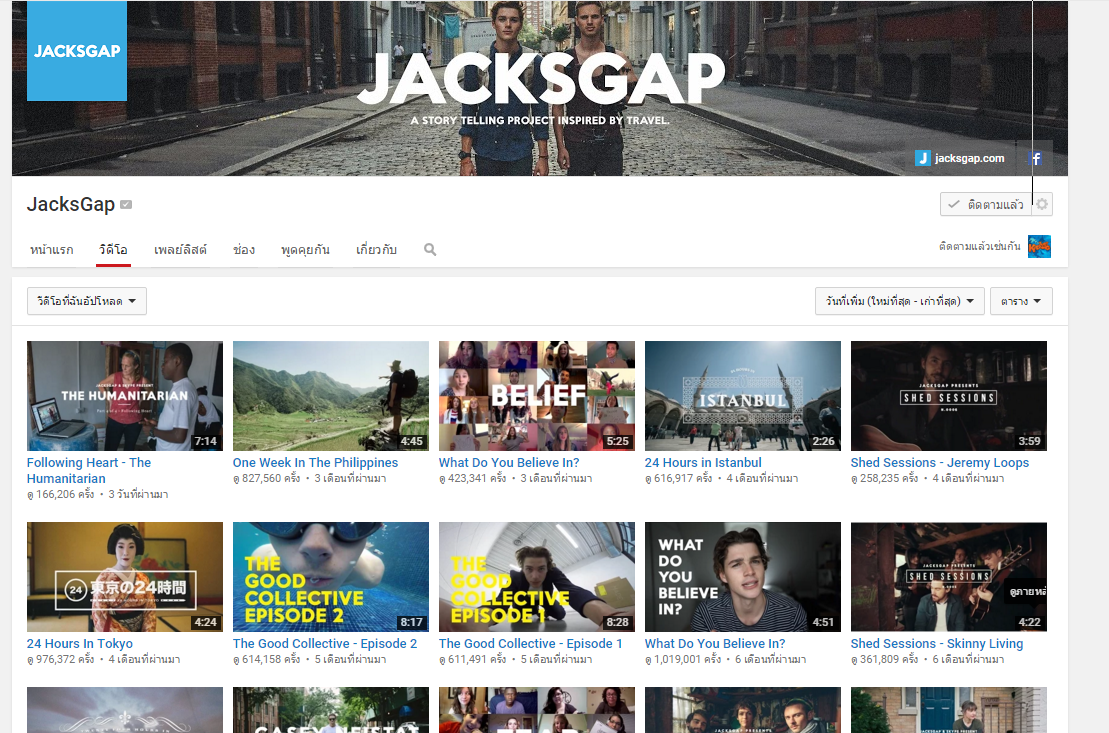The image size is (1109, 733).
Task: Play the 4:22 Shed Sessions thumbnail
Action: pos(948,577)
